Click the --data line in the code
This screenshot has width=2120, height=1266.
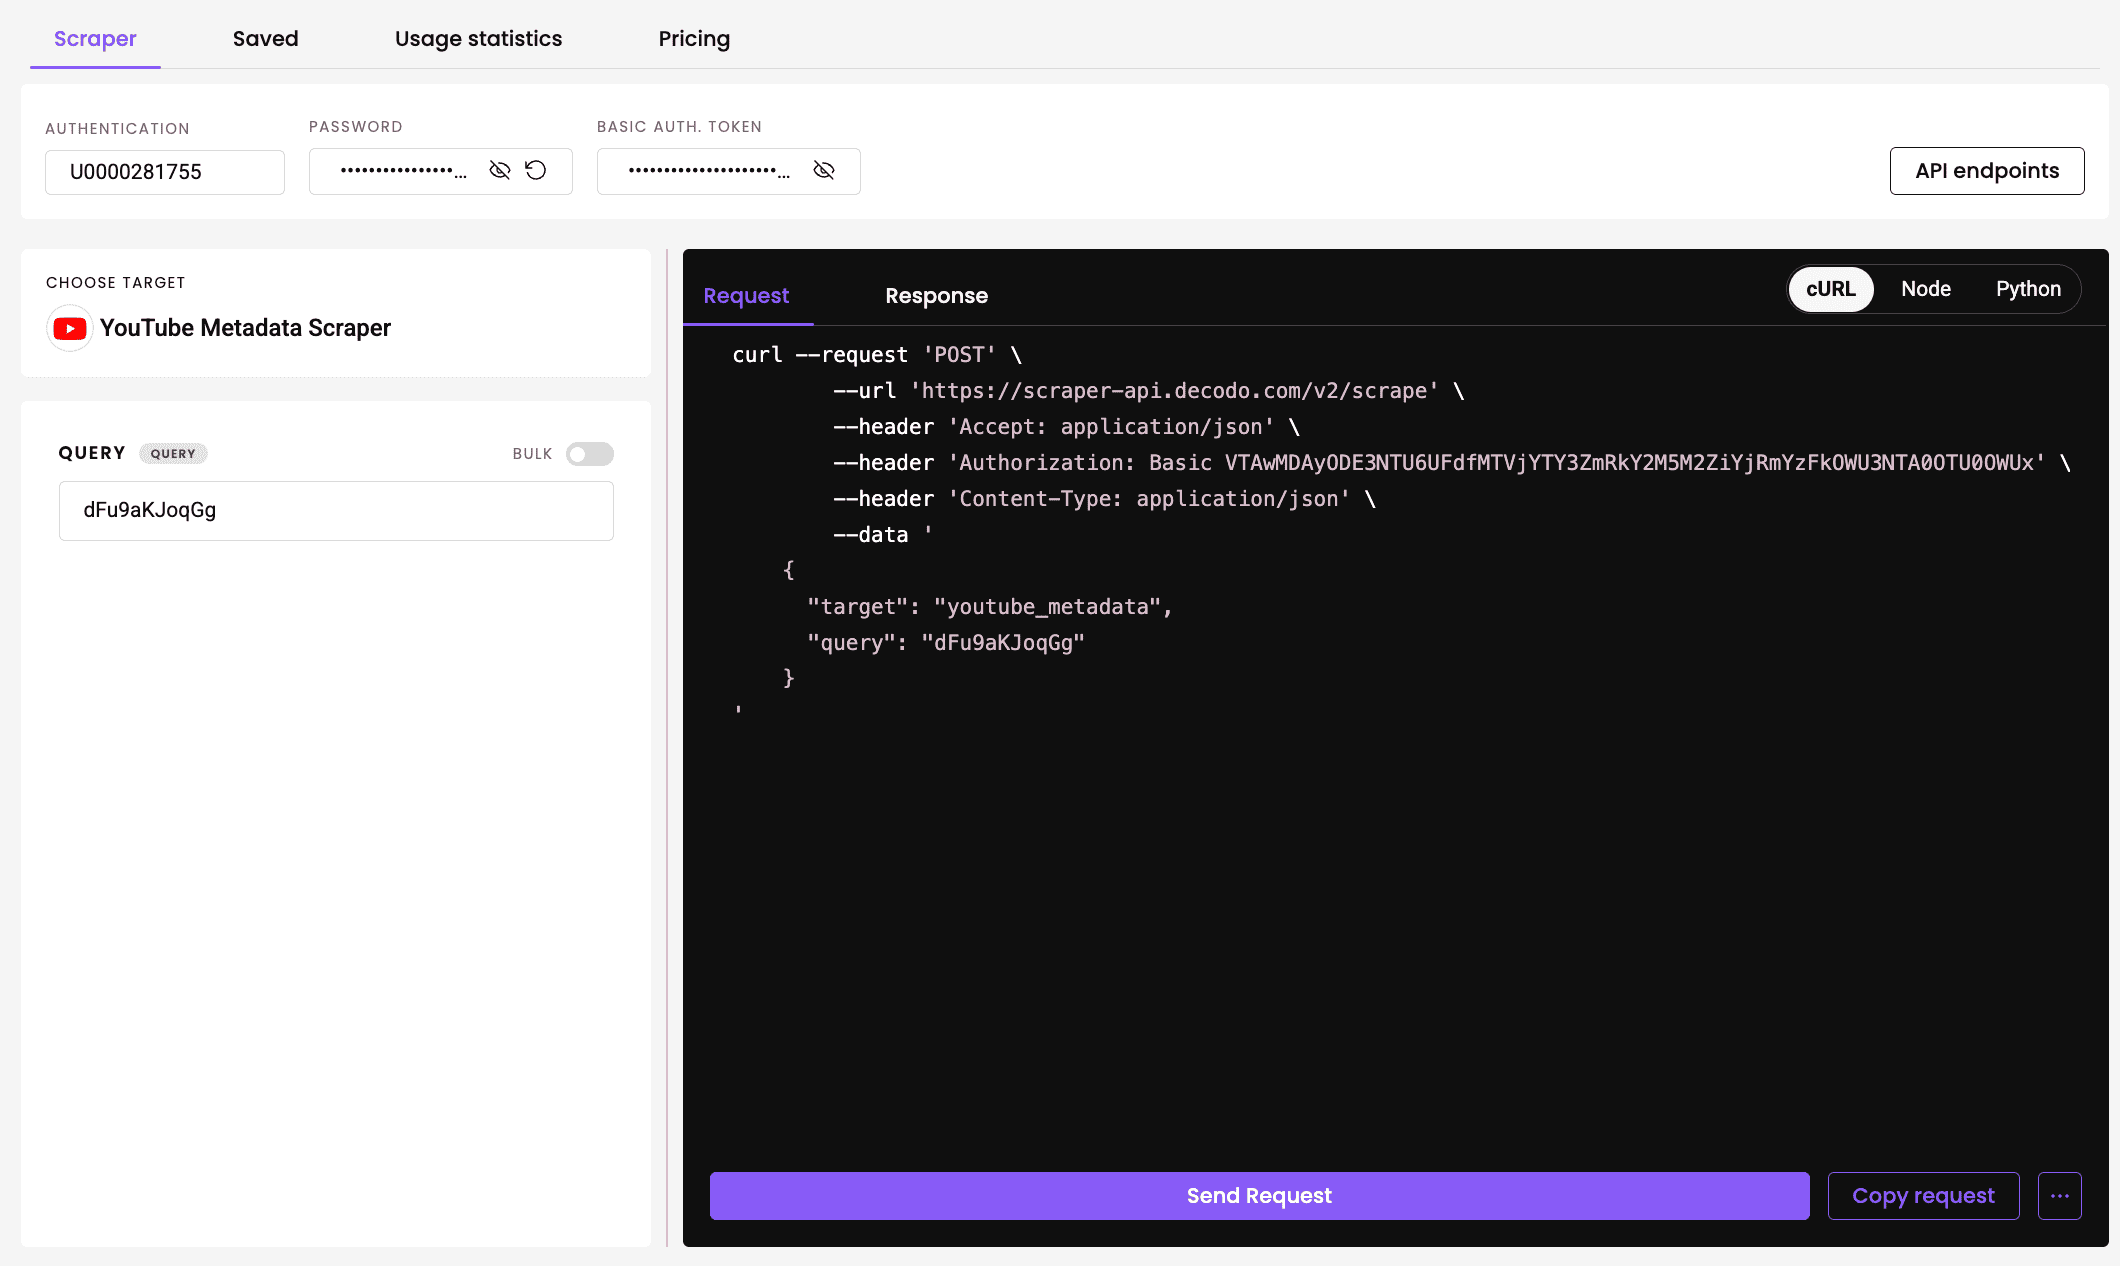tap(882, 535)
